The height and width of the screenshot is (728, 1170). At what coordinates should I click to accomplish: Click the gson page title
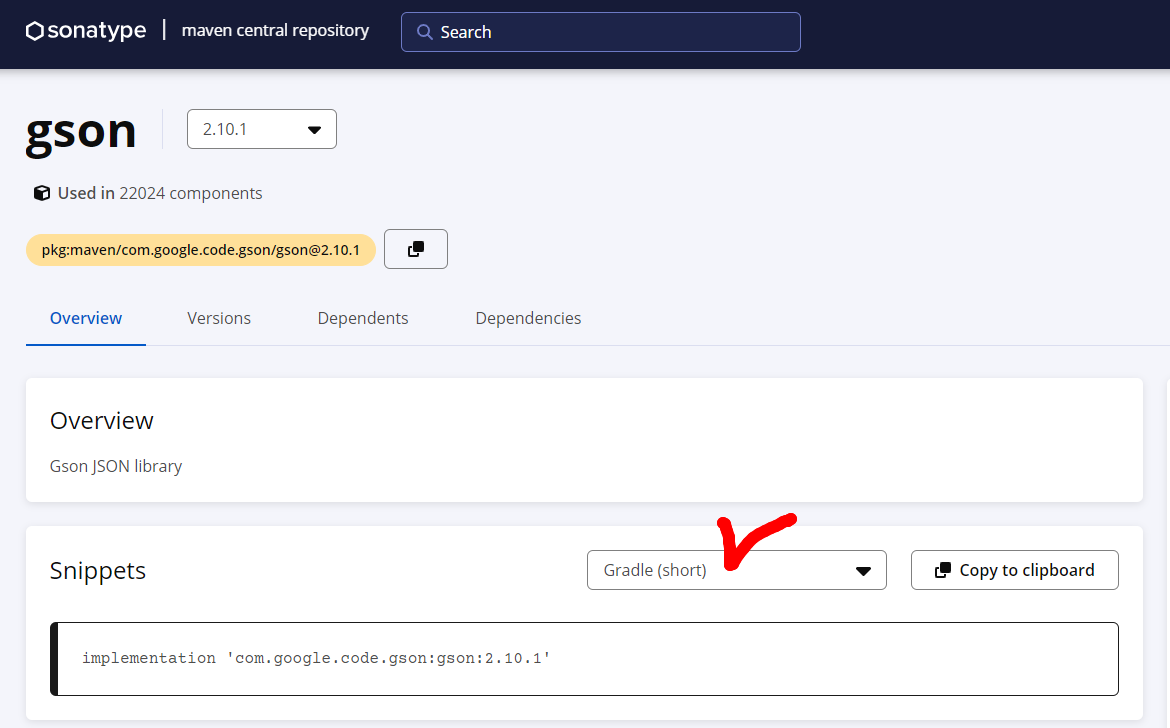(81, 131)
